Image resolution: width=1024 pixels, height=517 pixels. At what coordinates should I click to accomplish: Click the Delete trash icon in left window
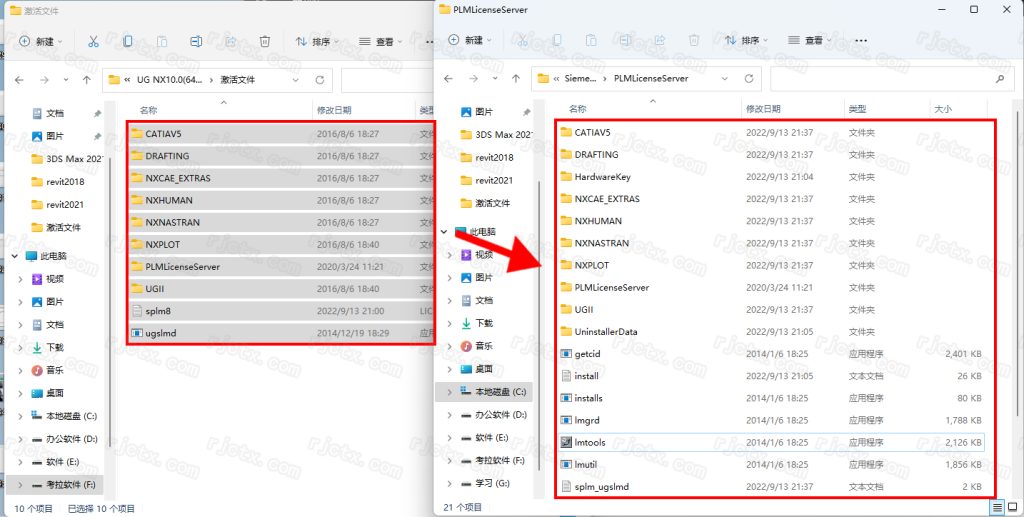pos(264,42)
